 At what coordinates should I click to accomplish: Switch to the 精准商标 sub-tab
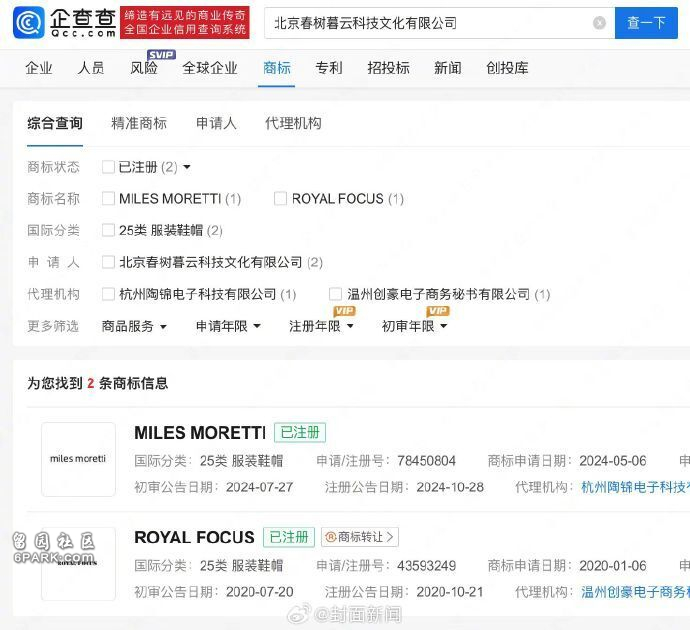[139, 123]
